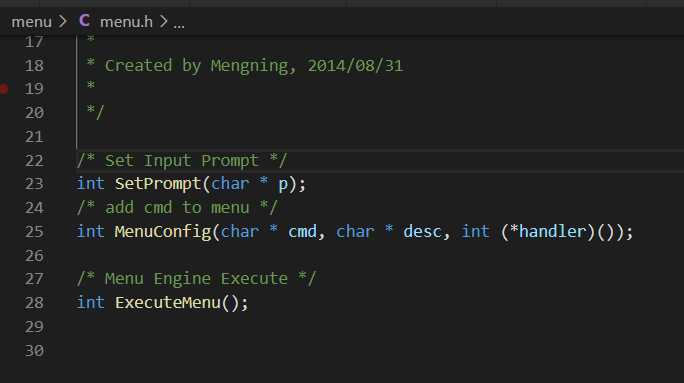Click the MenuConfig function name

point(163,232)
